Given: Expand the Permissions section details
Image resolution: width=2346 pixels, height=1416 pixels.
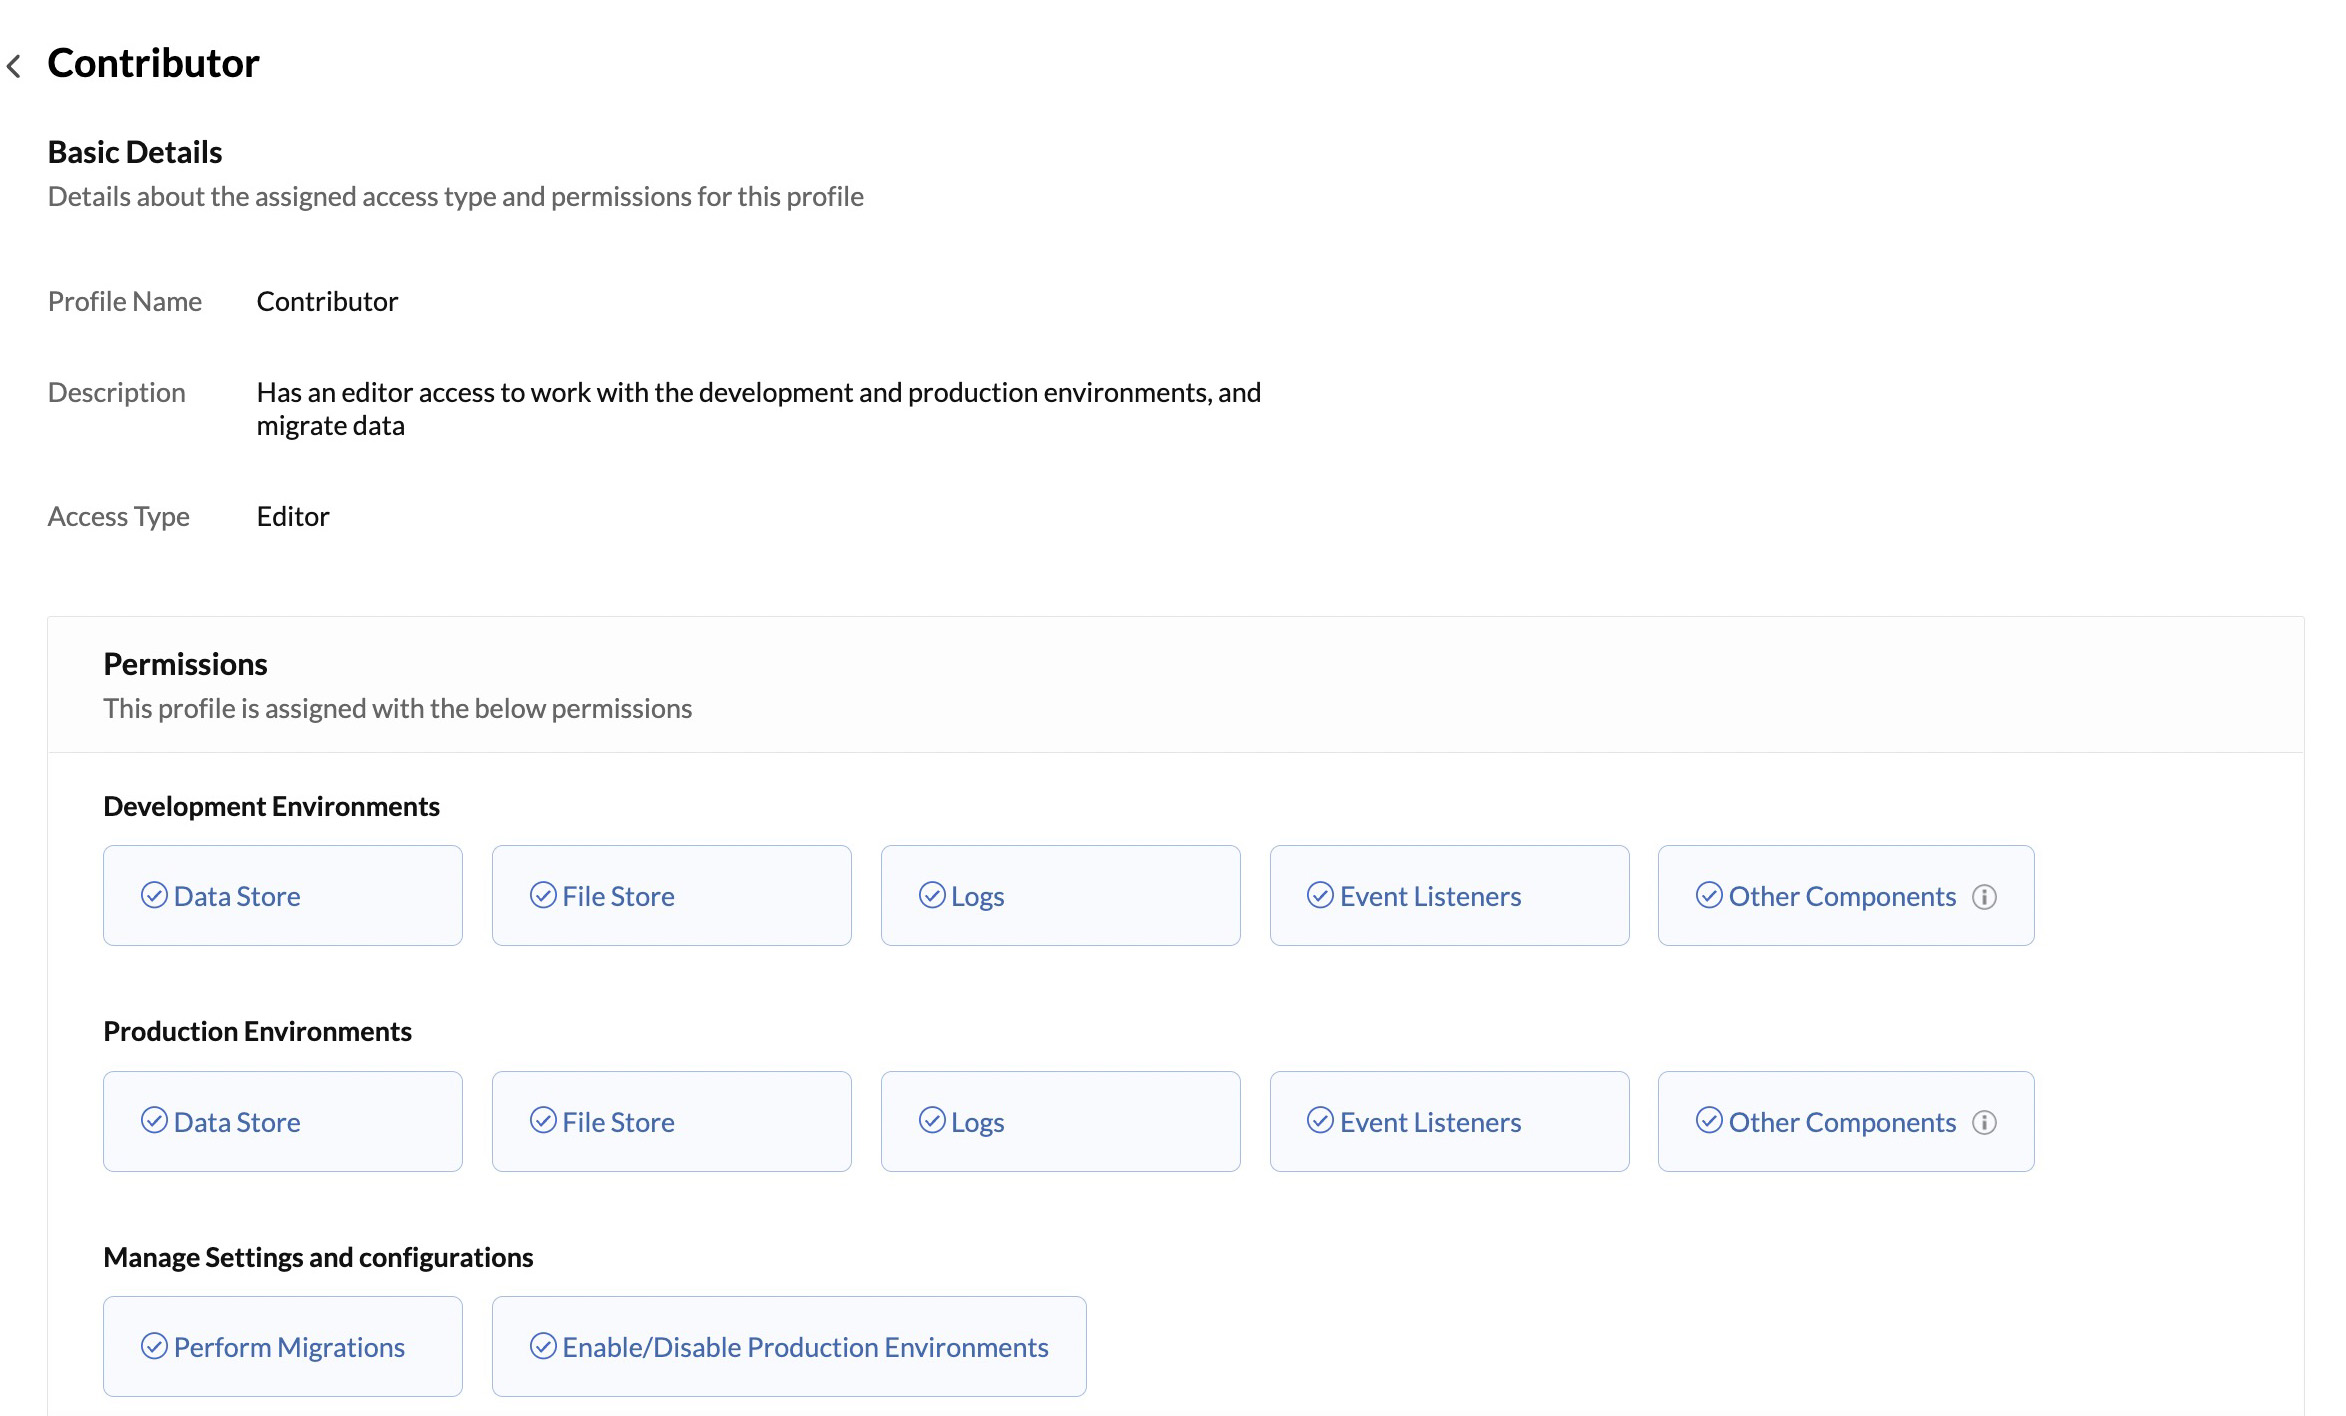Looking at the screenshot, I should [186, 662].
